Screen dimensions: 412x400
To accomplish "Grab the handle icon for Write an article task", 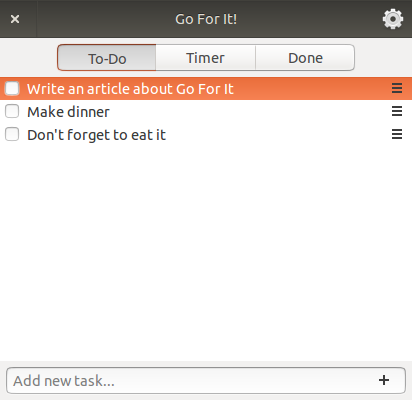I will (397, 88).
